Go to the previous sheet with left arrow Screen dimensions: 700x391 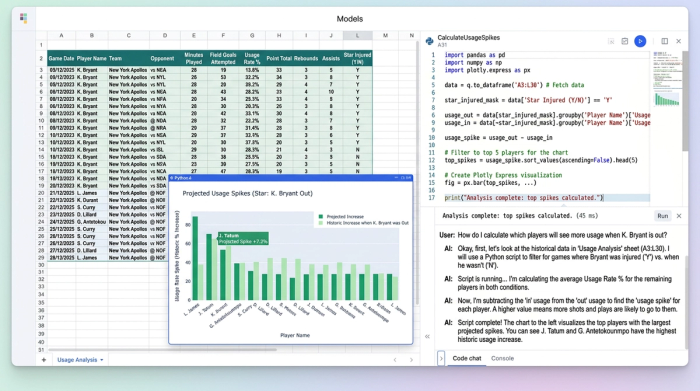[x=395, y=360]
